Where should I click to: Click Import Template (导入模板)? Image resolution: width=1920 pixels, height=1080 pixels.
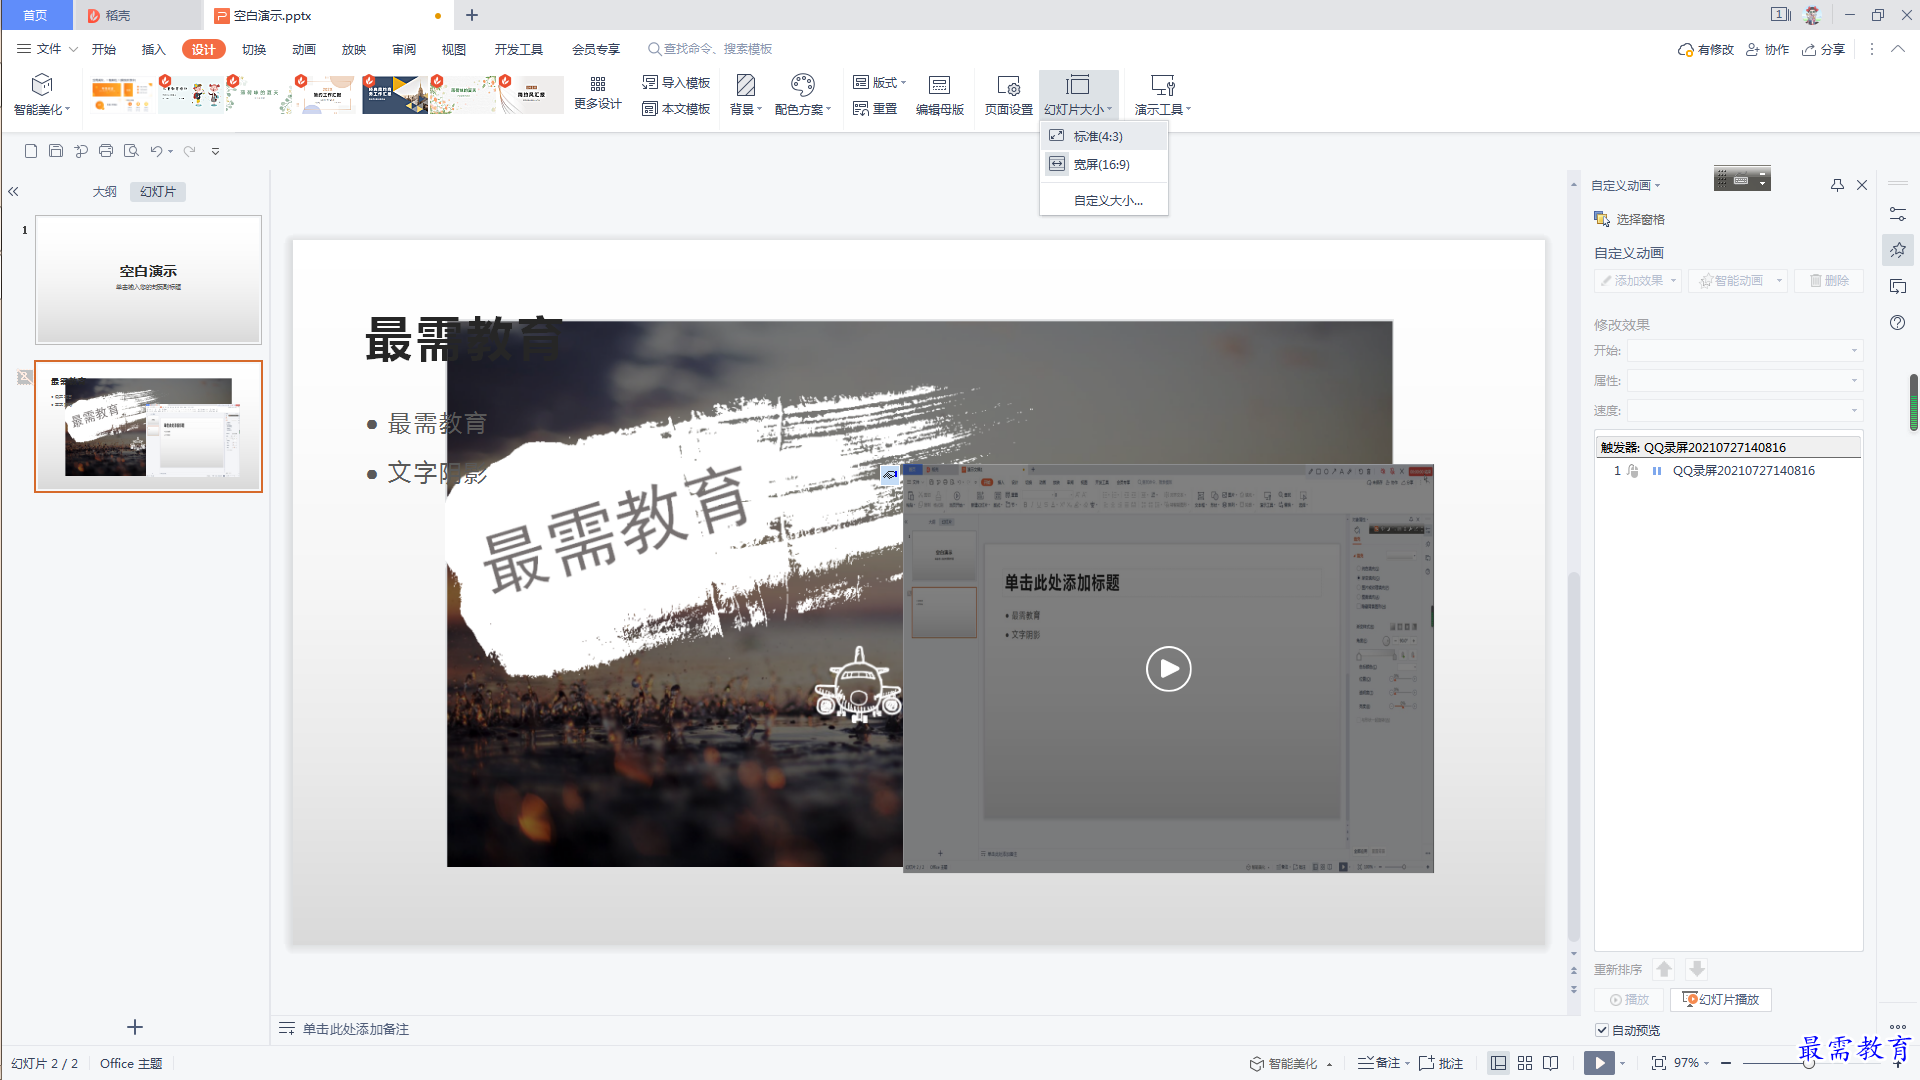pyautogui.click(x=677, y=82)
